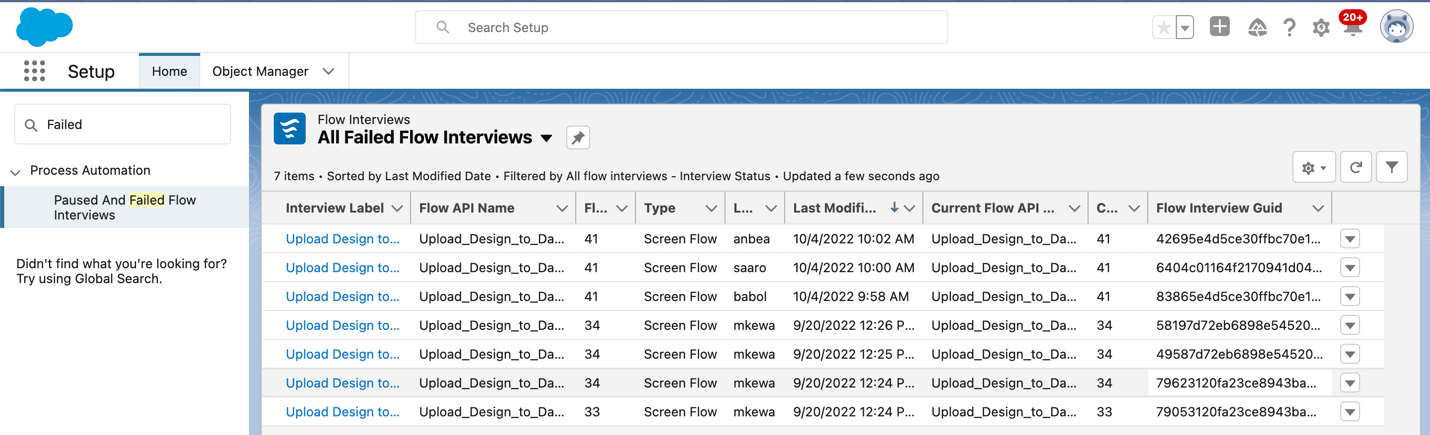
Task: Open Upload Design link dated 9/20/2022 12:25
Action: point(342,354)
